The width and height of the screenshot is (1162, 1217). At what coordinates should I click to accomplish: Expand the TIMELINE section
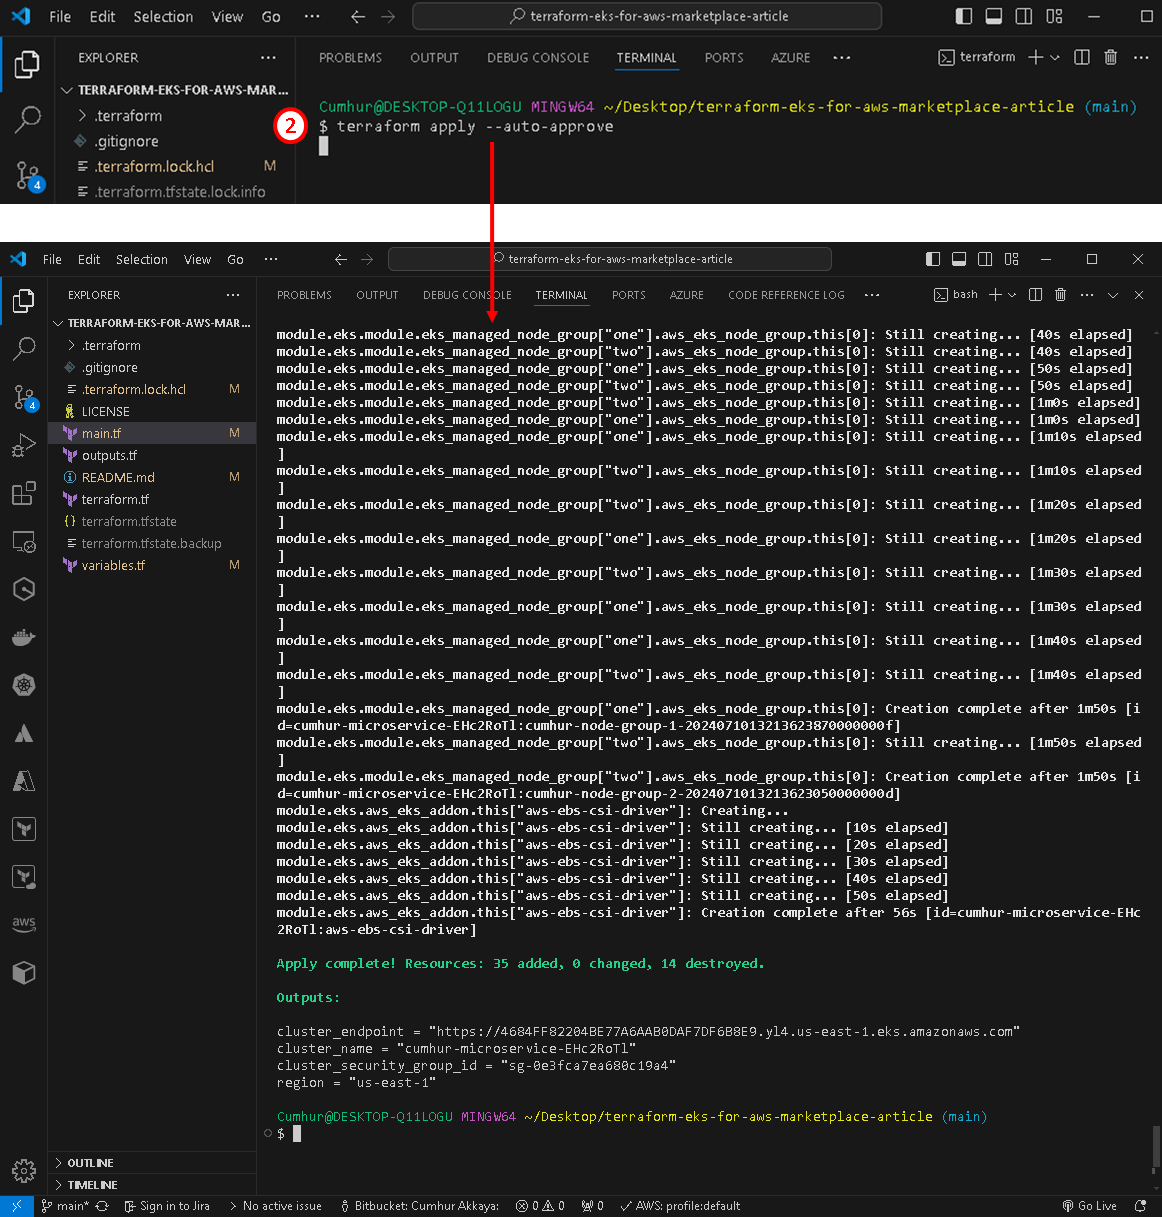(x=152, y=1185)
